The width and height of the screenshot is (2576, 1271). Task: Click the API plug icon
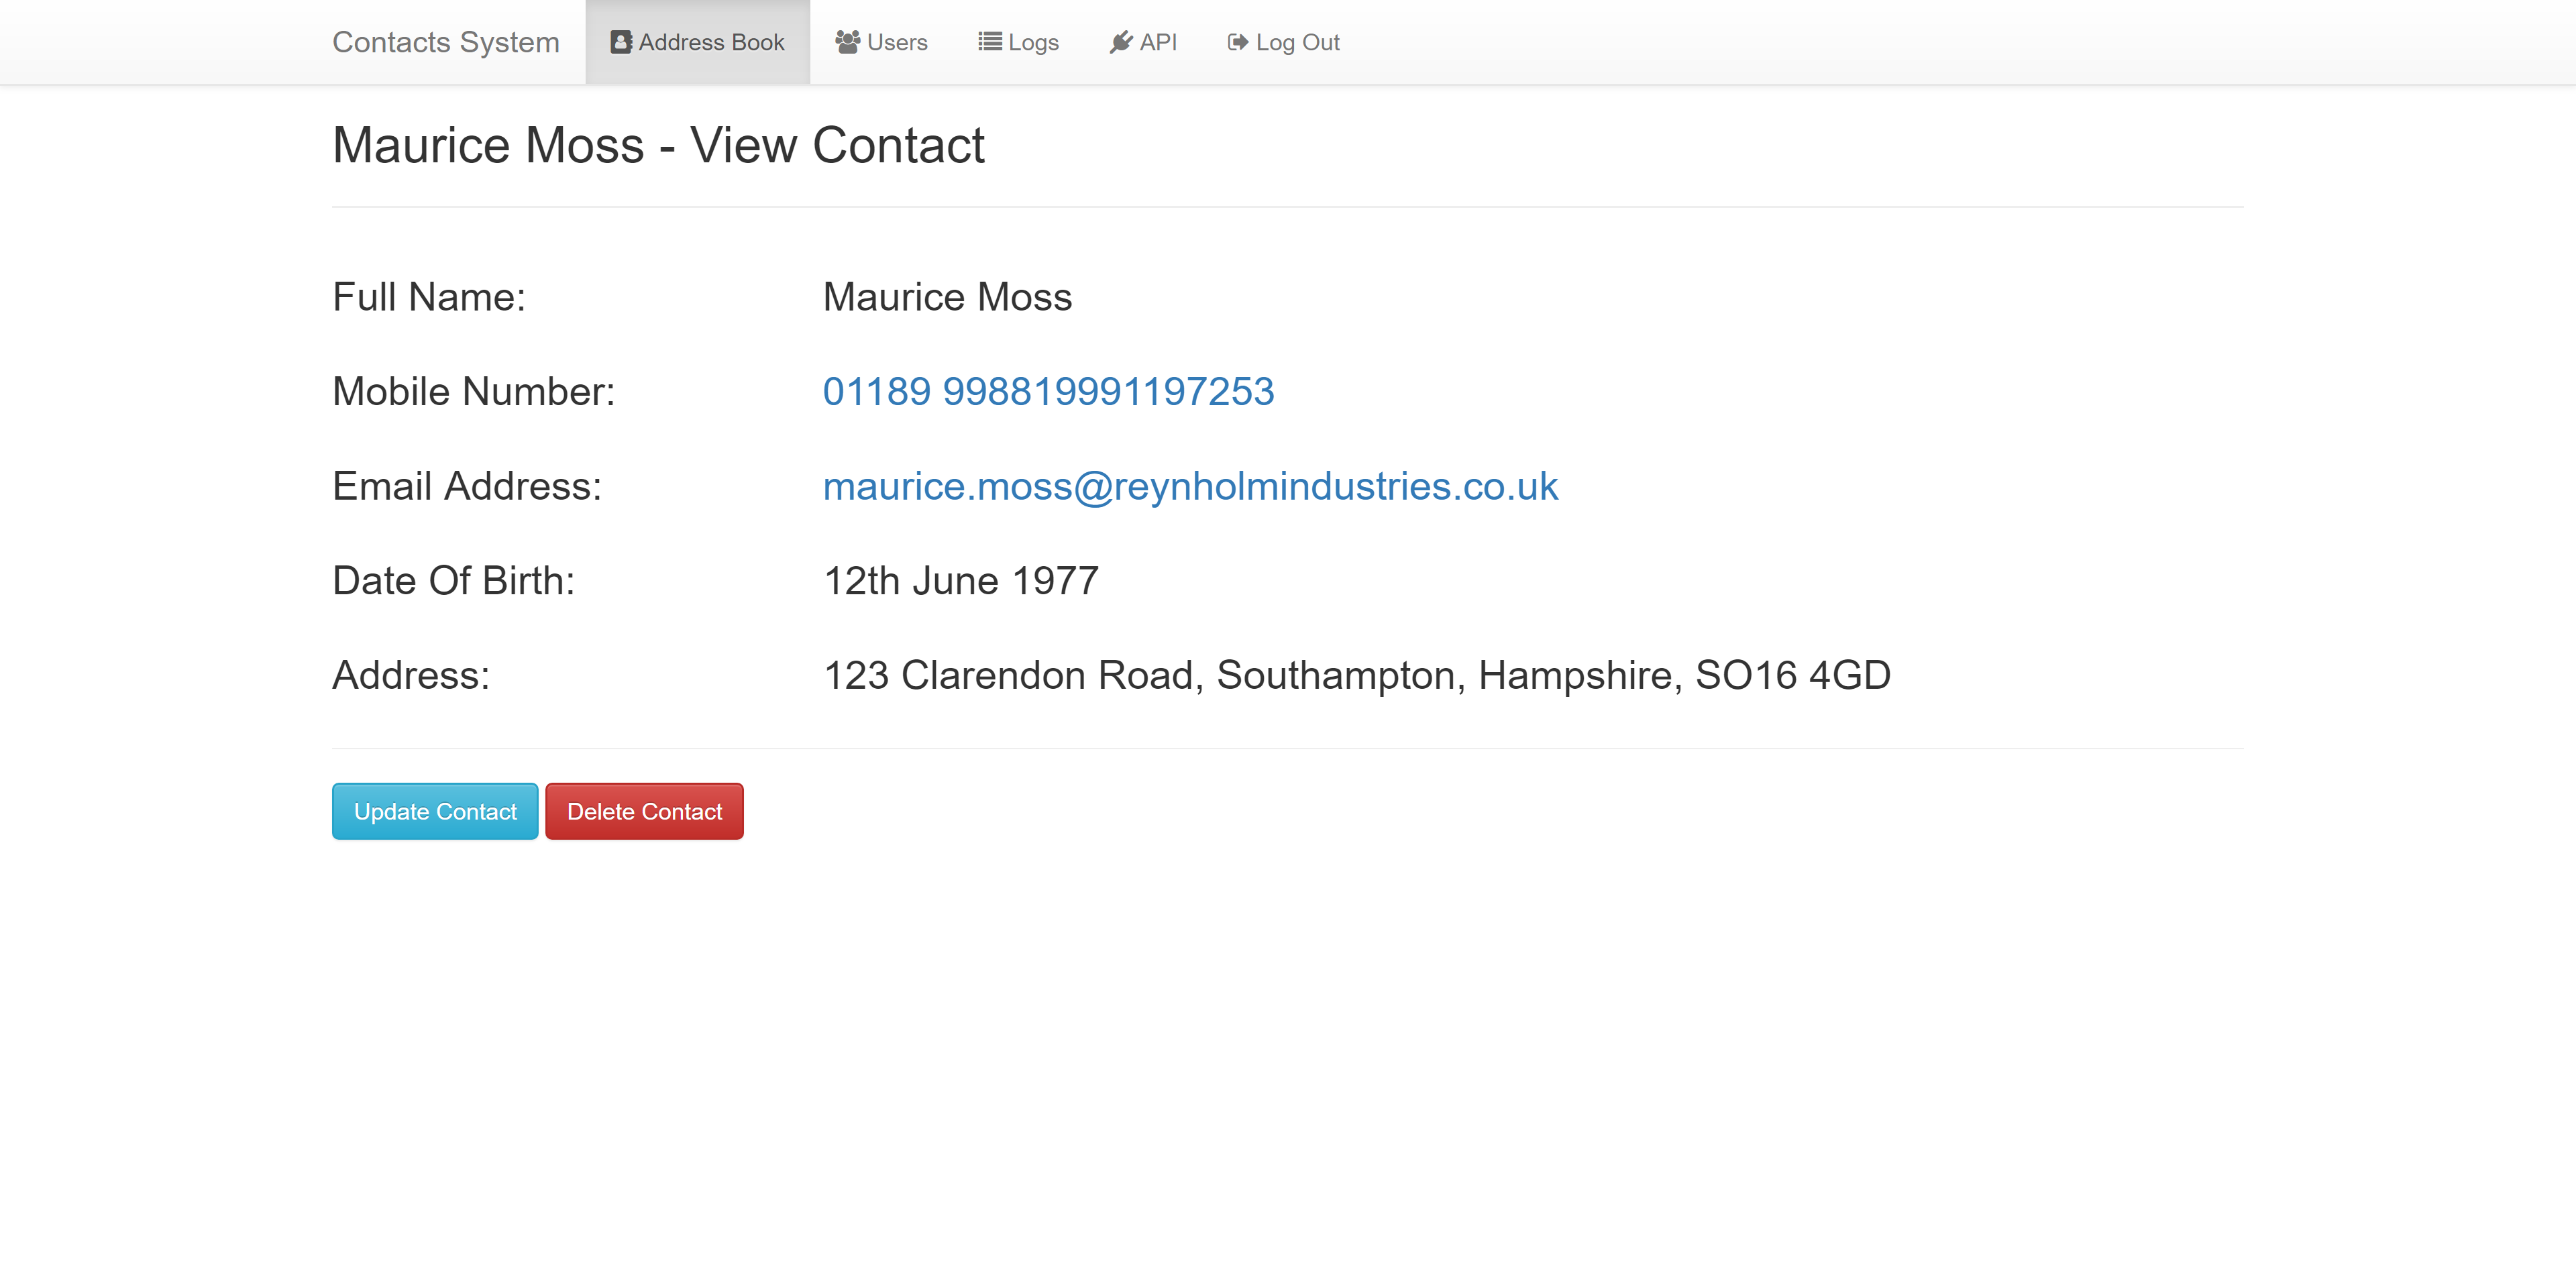(1121, 42)
